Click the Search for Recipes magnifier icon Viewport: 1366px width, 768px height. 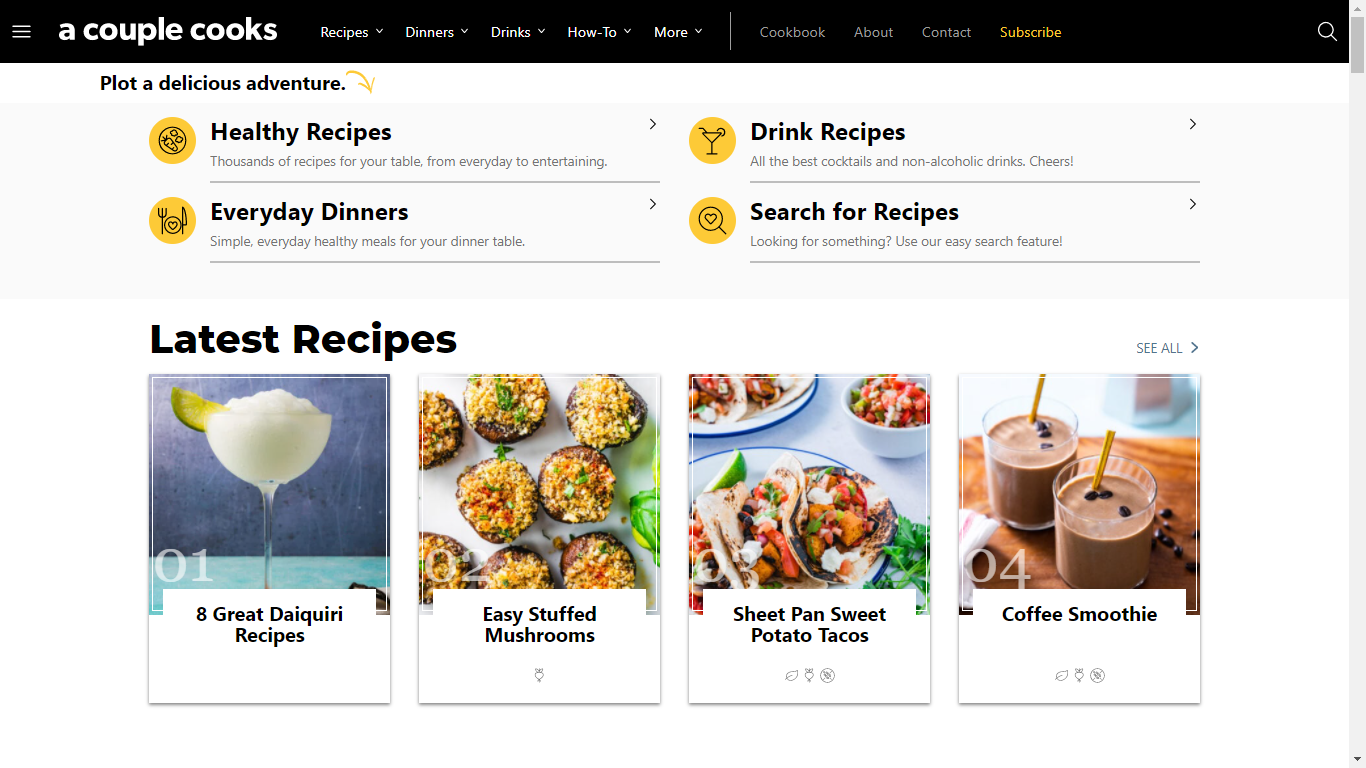tap(712, 220)
